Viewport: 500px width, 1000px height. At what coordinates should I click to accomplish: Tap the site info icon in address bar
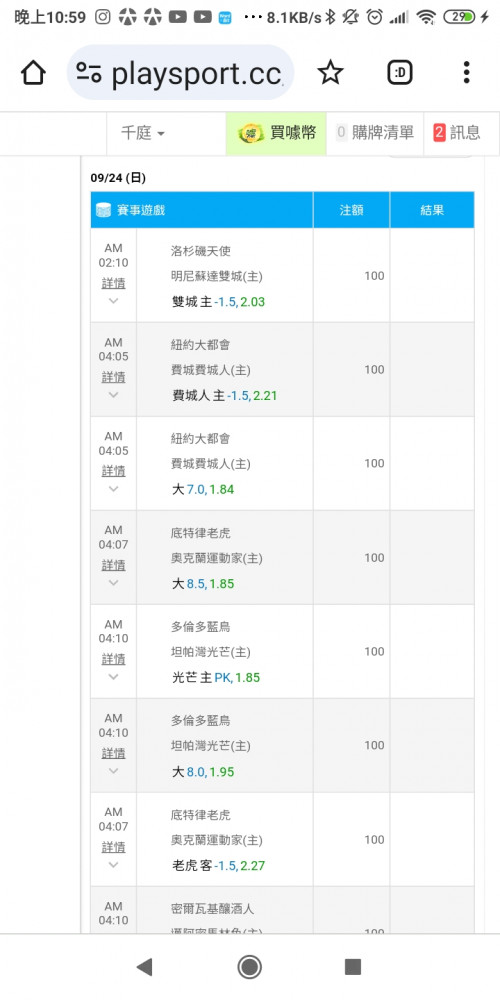pos(89,73)
